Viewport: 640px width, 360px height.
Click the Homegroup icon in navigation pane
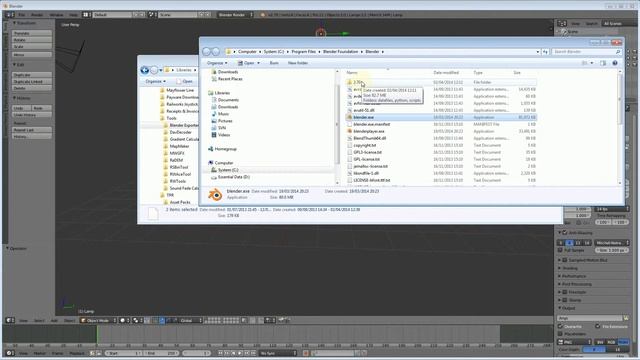pos(211,149)
